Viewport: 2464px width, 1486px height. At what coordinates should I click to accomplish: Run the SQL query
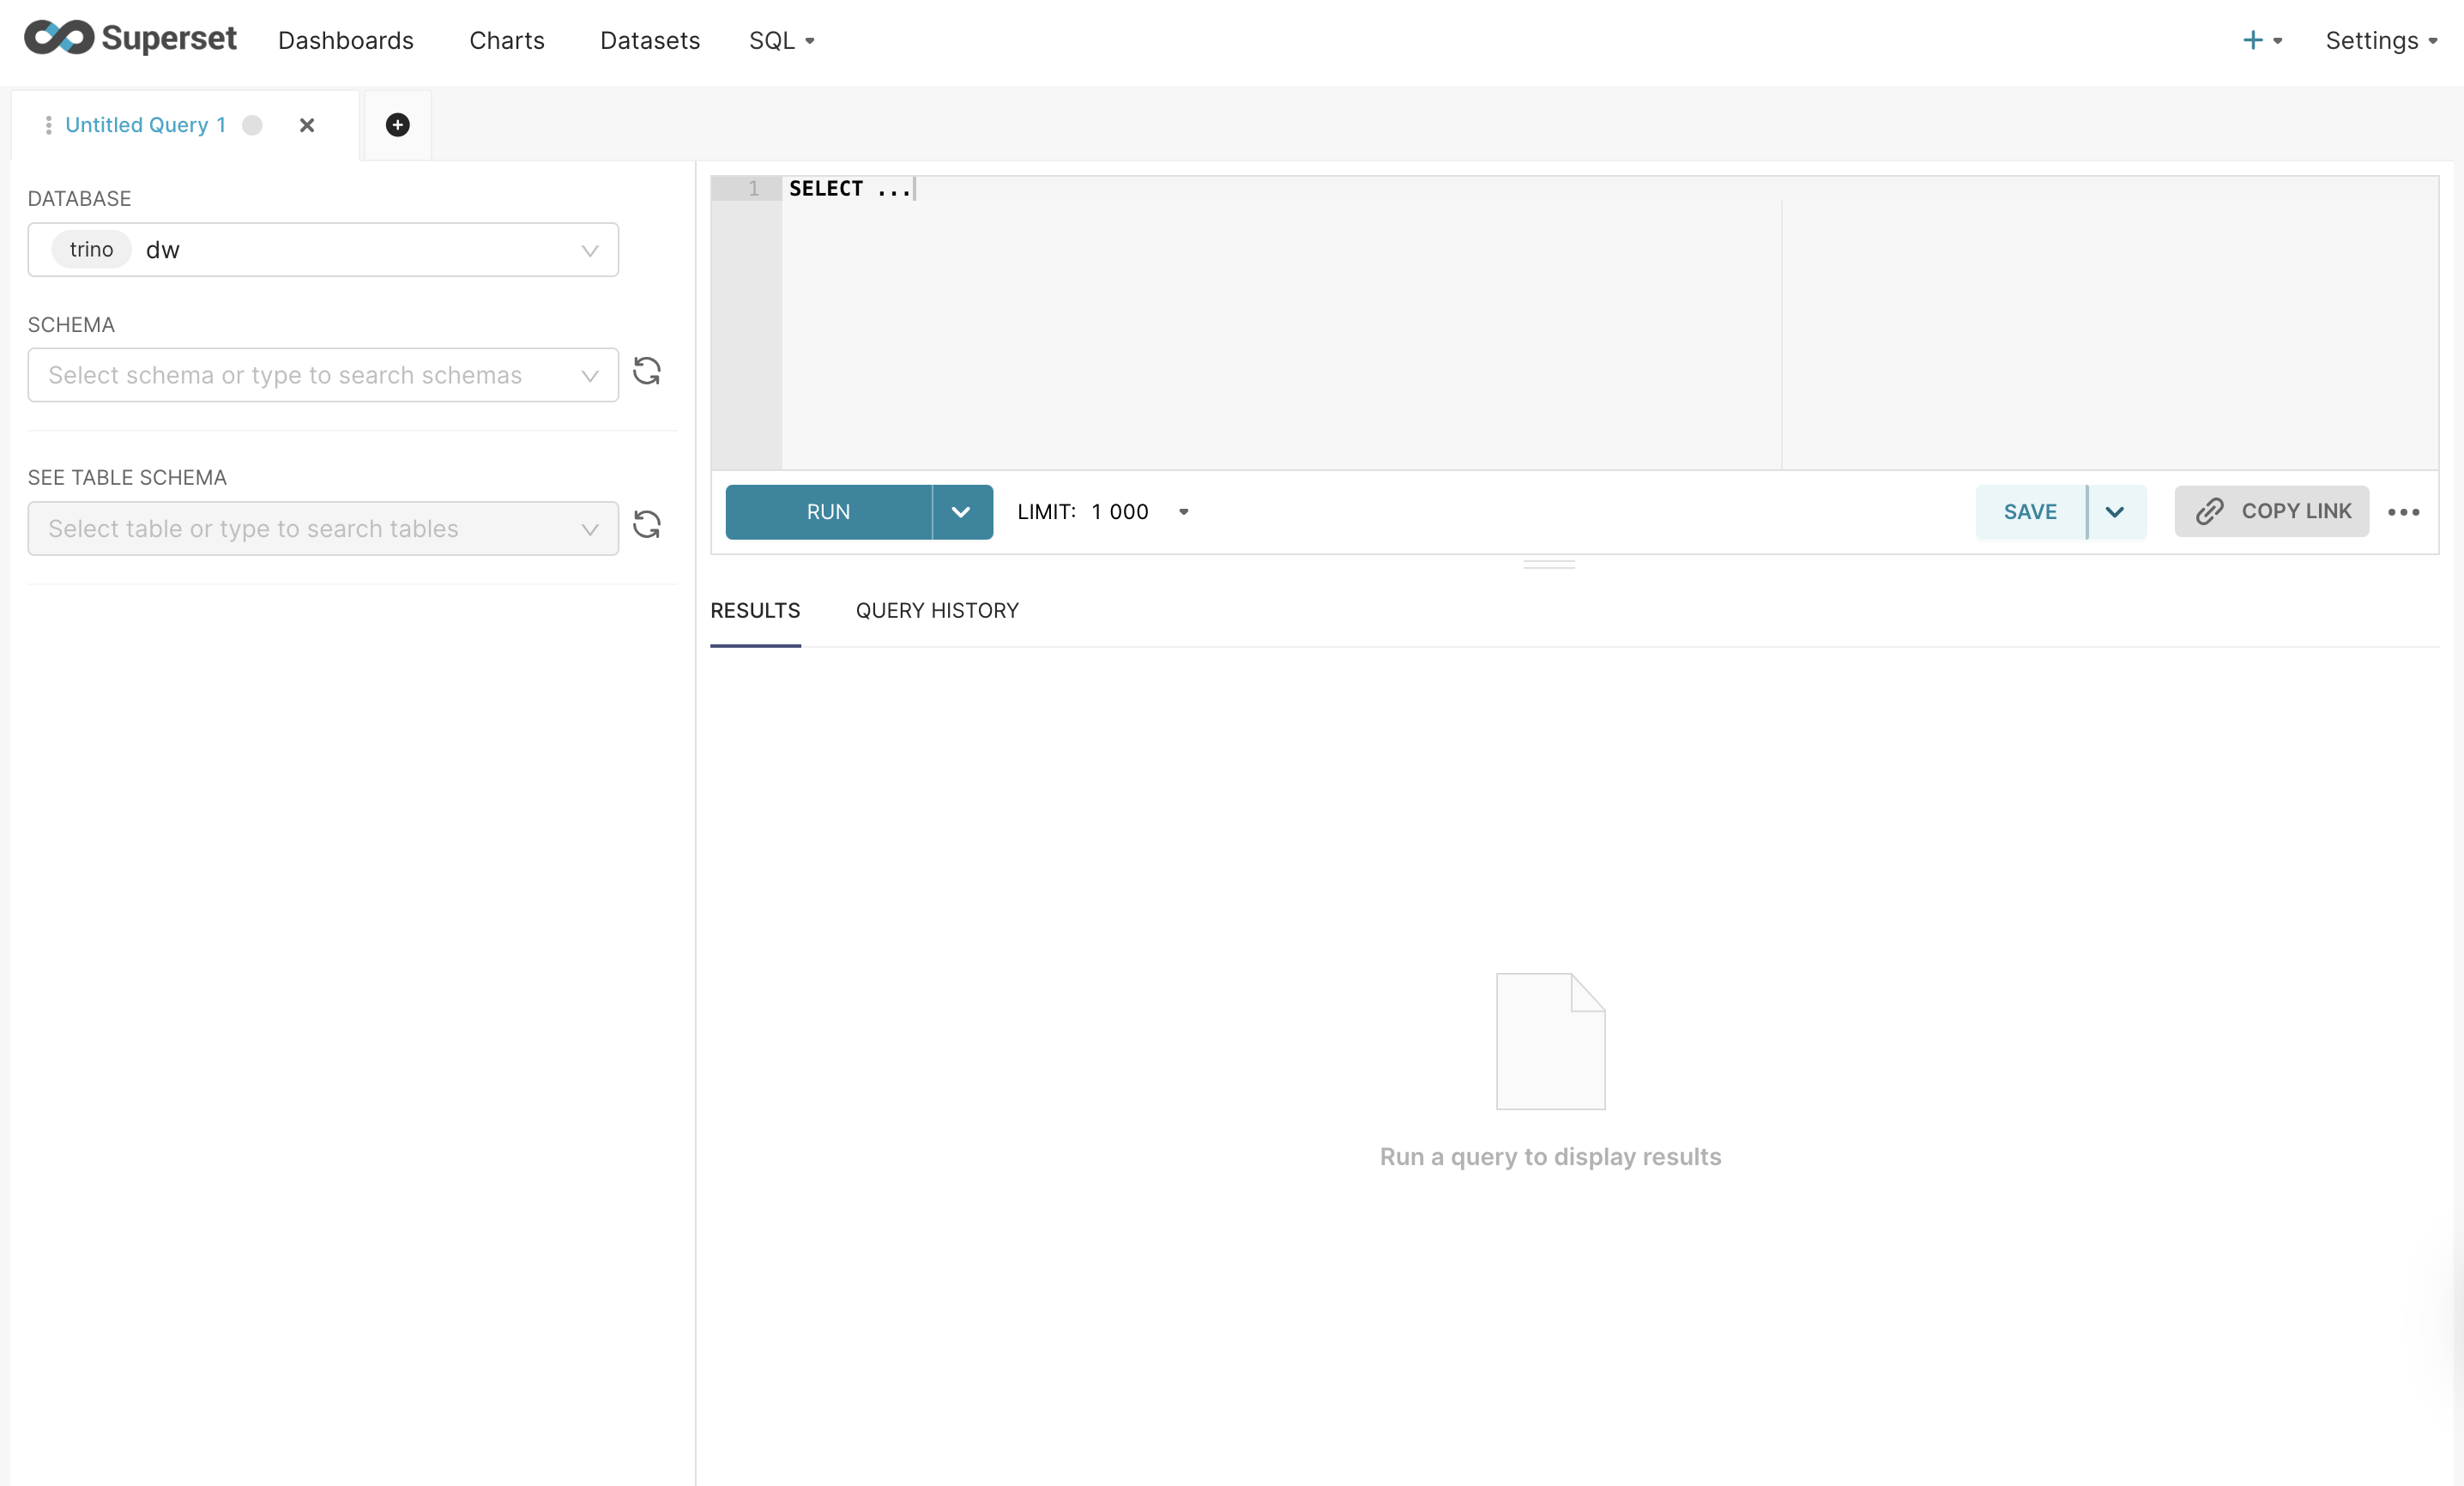(x=828, y=512)
